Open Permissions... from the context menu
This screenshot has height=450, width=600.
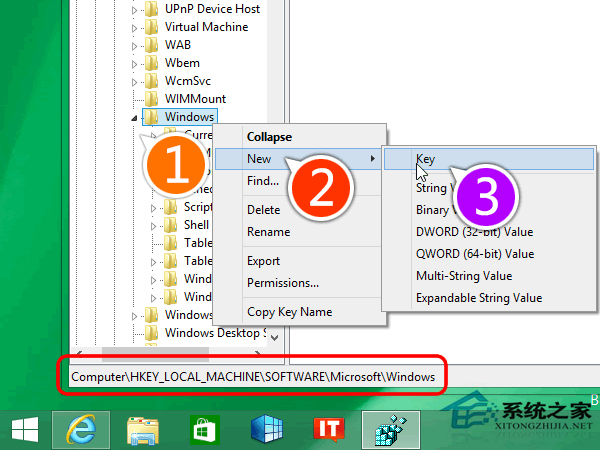pos(283,282)
